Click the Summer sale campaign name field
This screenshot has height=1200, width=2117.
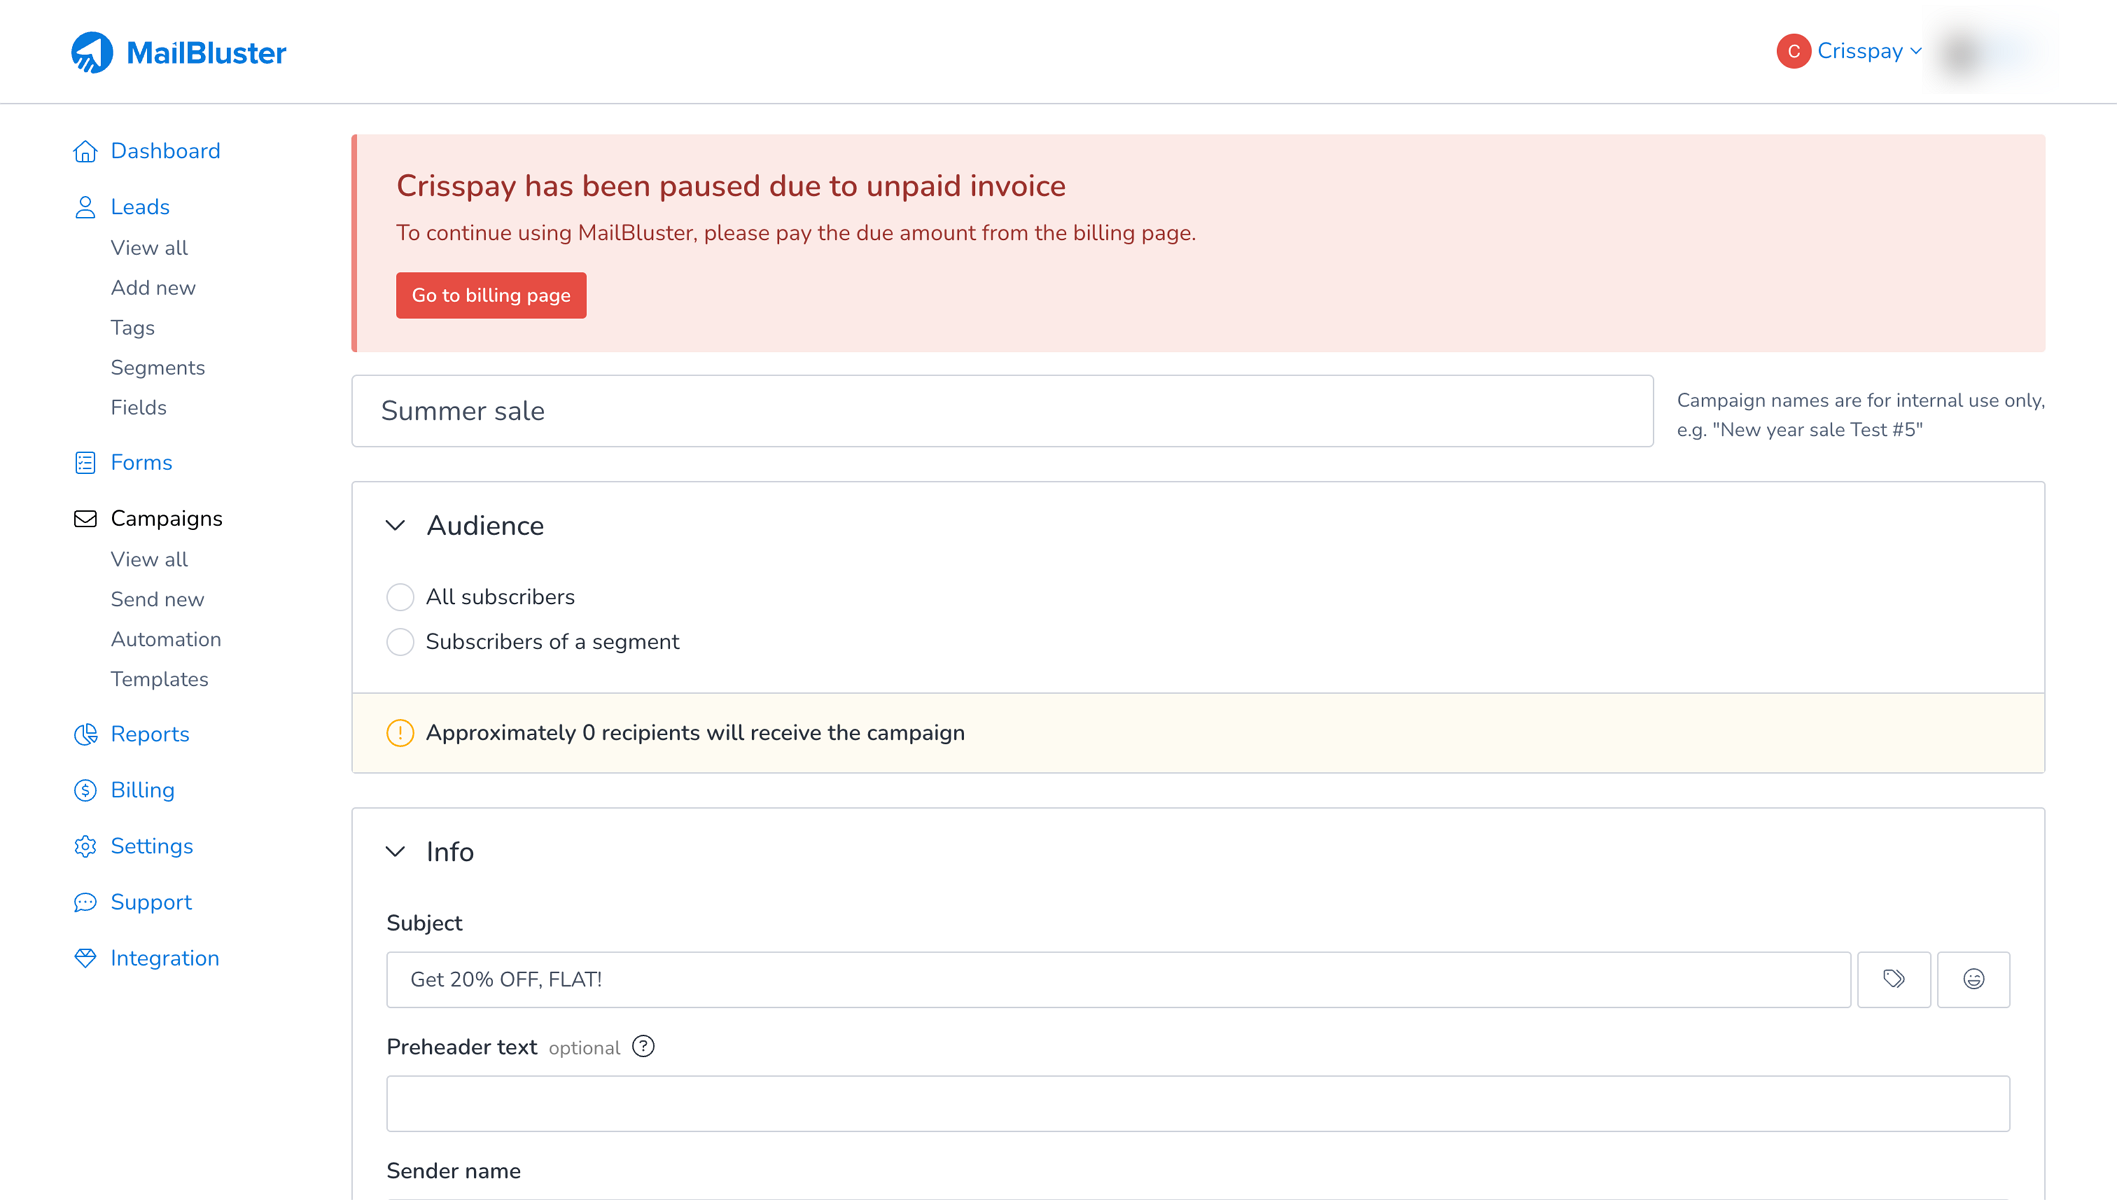coord(1002,411)
